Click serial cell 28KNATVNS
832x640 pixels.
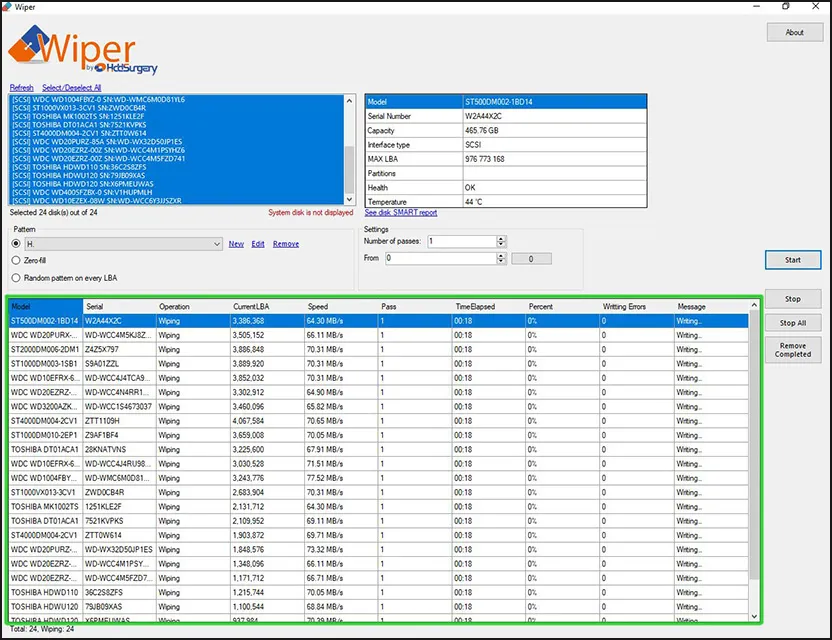coord(119,450)
